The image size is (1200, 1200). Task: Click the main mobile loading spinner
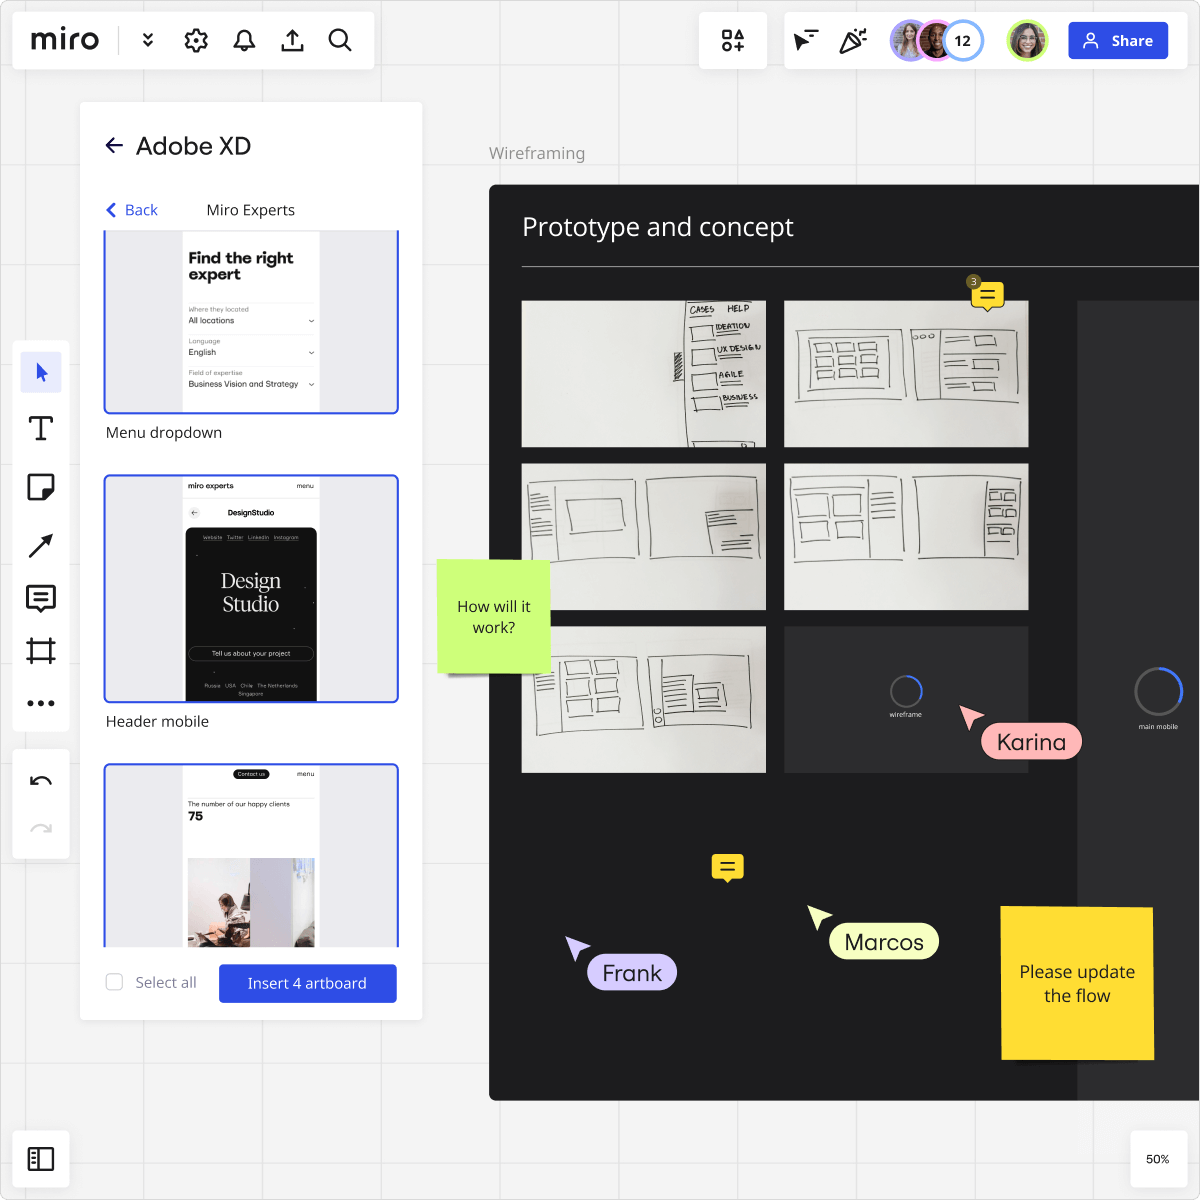(1158, 691)
